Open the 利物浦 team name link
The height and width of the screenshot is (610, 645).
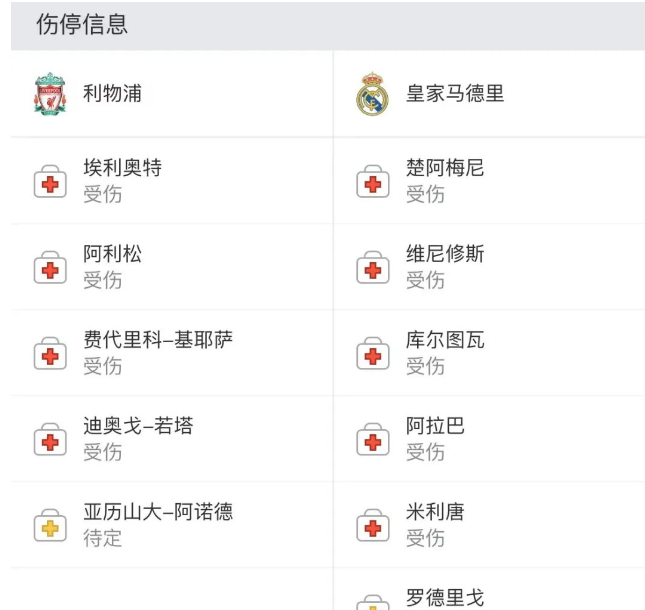coord(112,94)
